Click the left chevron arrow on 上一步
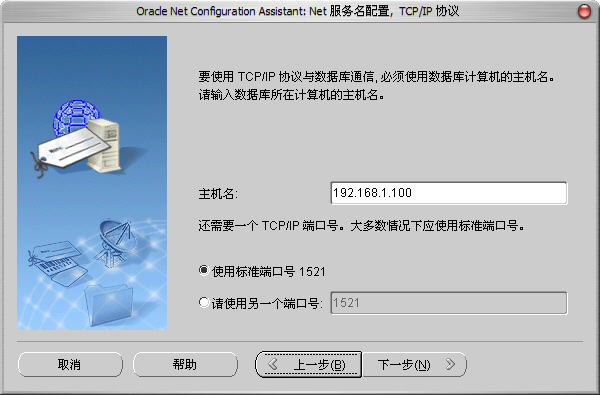The width and height of the screenshot is (600, 395). (x=273, y=364)
